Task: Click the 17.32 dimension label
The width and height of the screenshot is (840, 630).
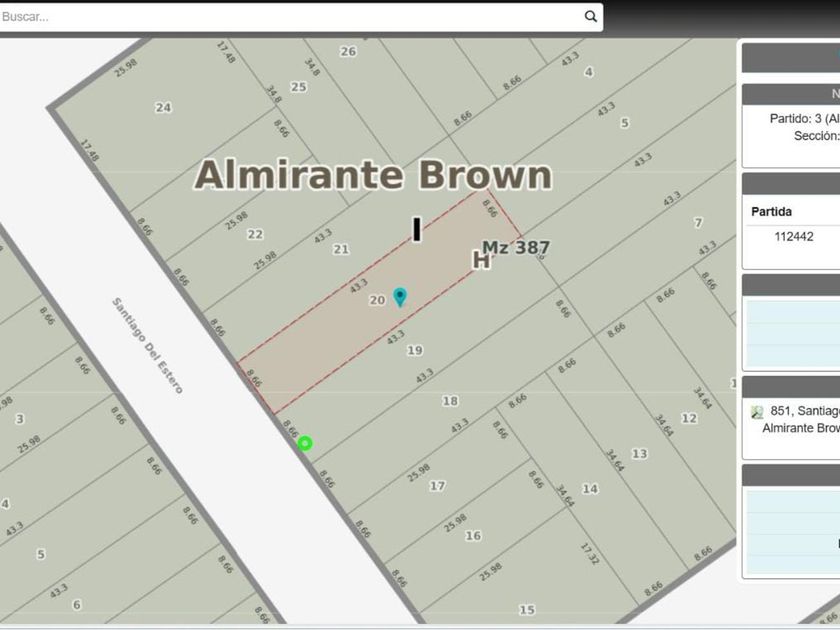Action: point(589,554)
